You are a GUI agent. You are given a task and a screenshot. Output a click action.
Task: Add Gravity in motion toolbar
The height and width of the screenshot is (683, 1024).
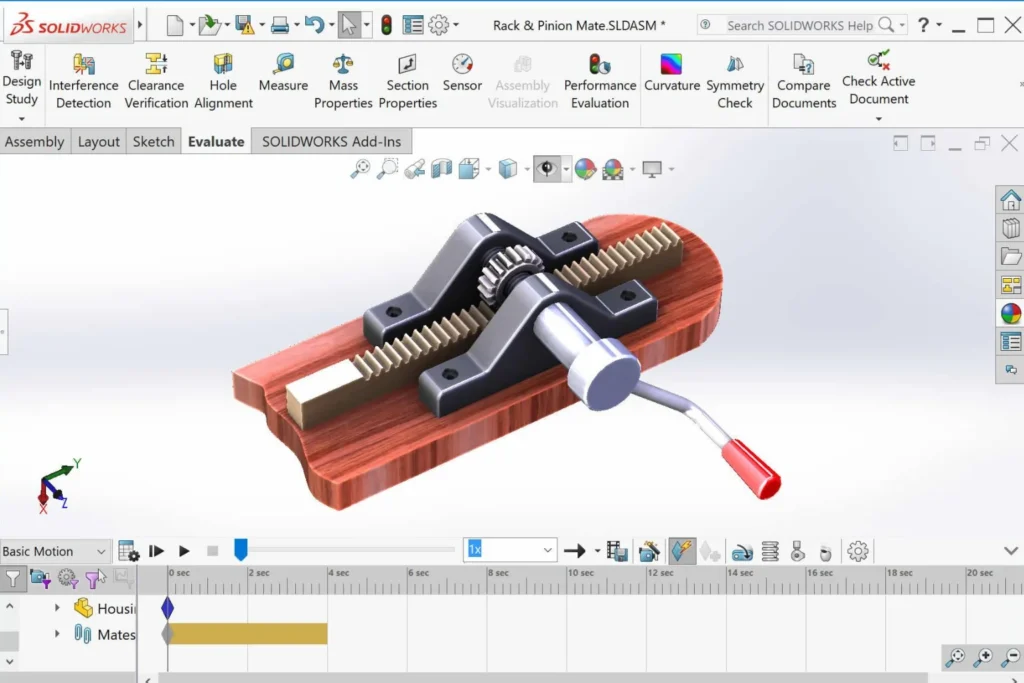pos(825,552)
